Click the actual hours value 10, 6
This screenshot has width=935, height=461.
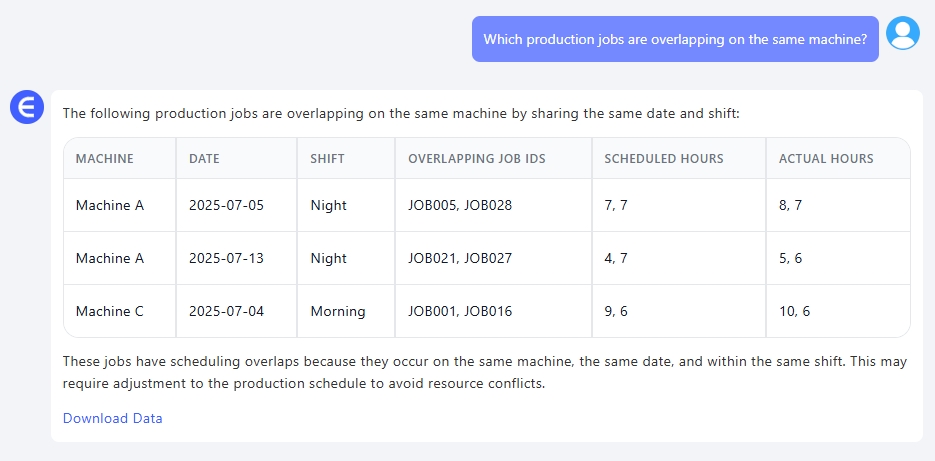pos(795,311)
